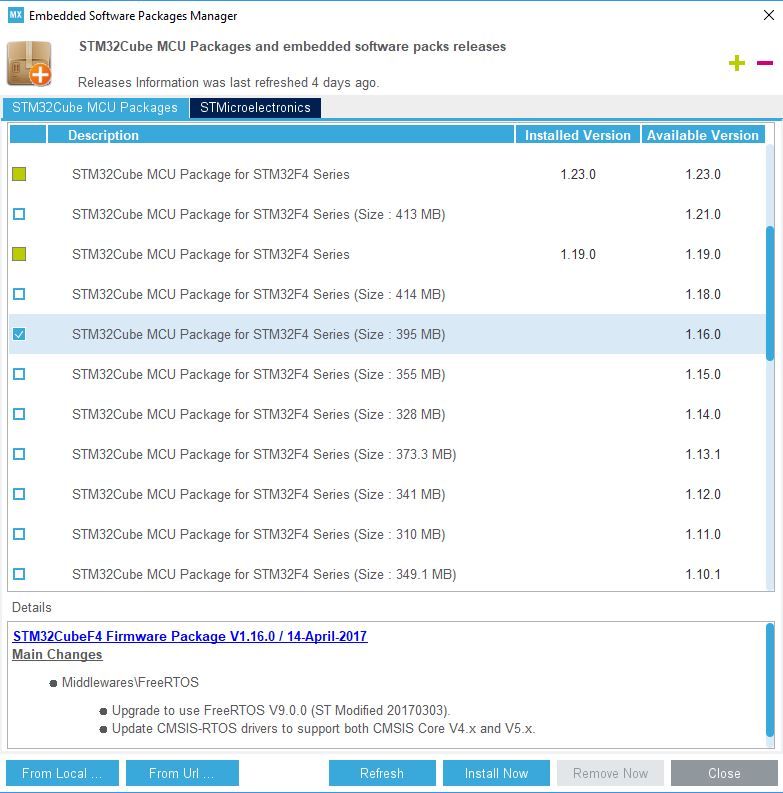This screenshot has width=783, height=793.
Task: Click available version 1.13.1 cell
Action: point(703,454)
